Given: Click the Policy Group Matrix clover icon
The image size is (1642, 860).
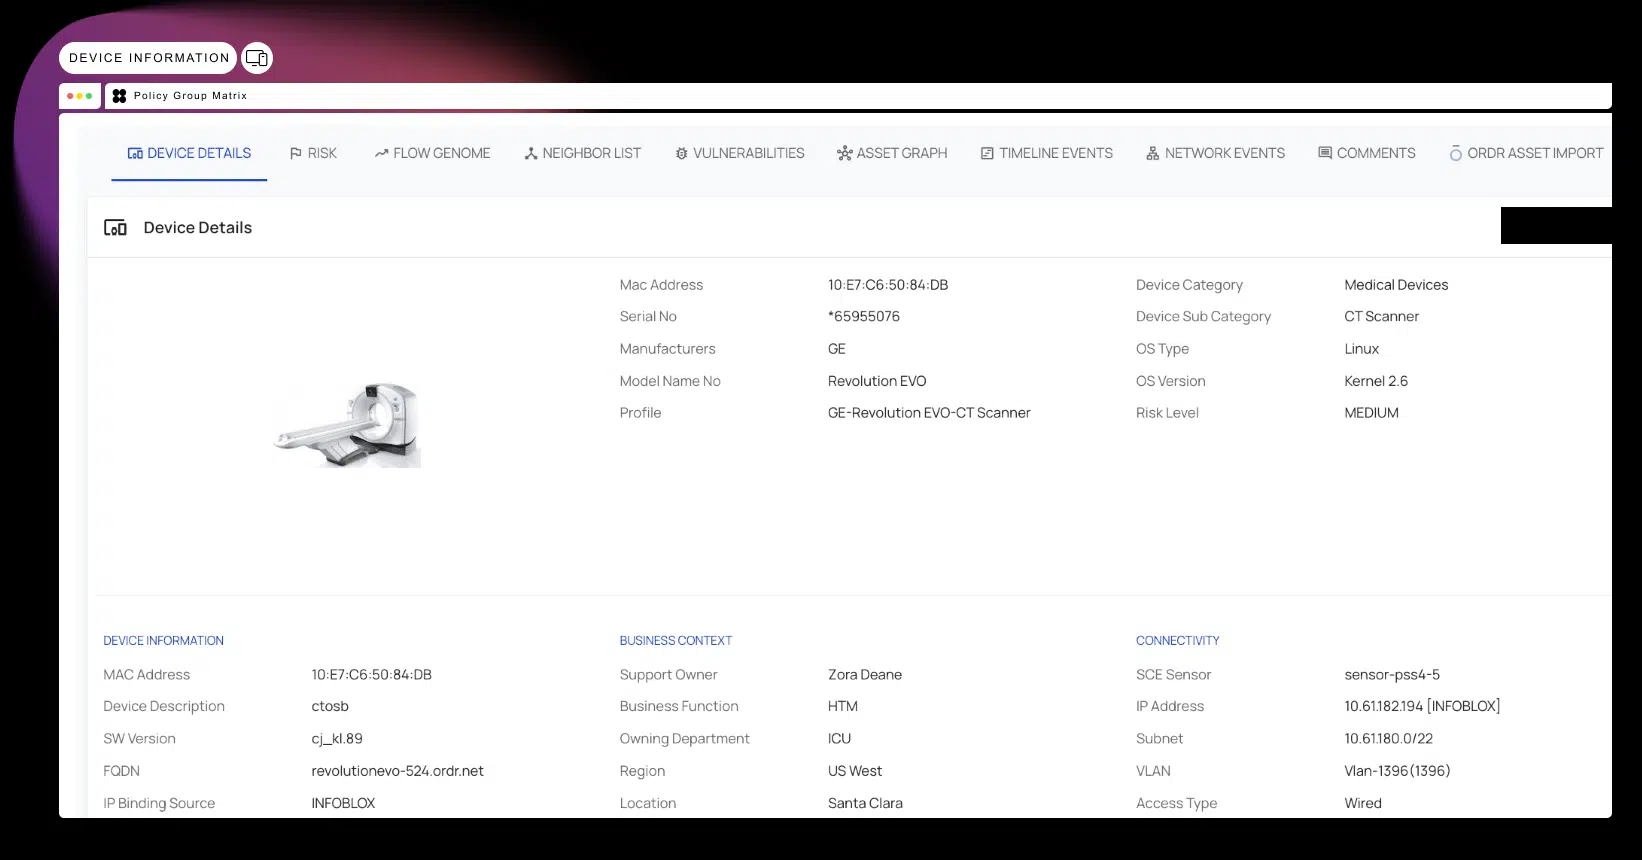Looking at the screenshot, I should 120,96.
